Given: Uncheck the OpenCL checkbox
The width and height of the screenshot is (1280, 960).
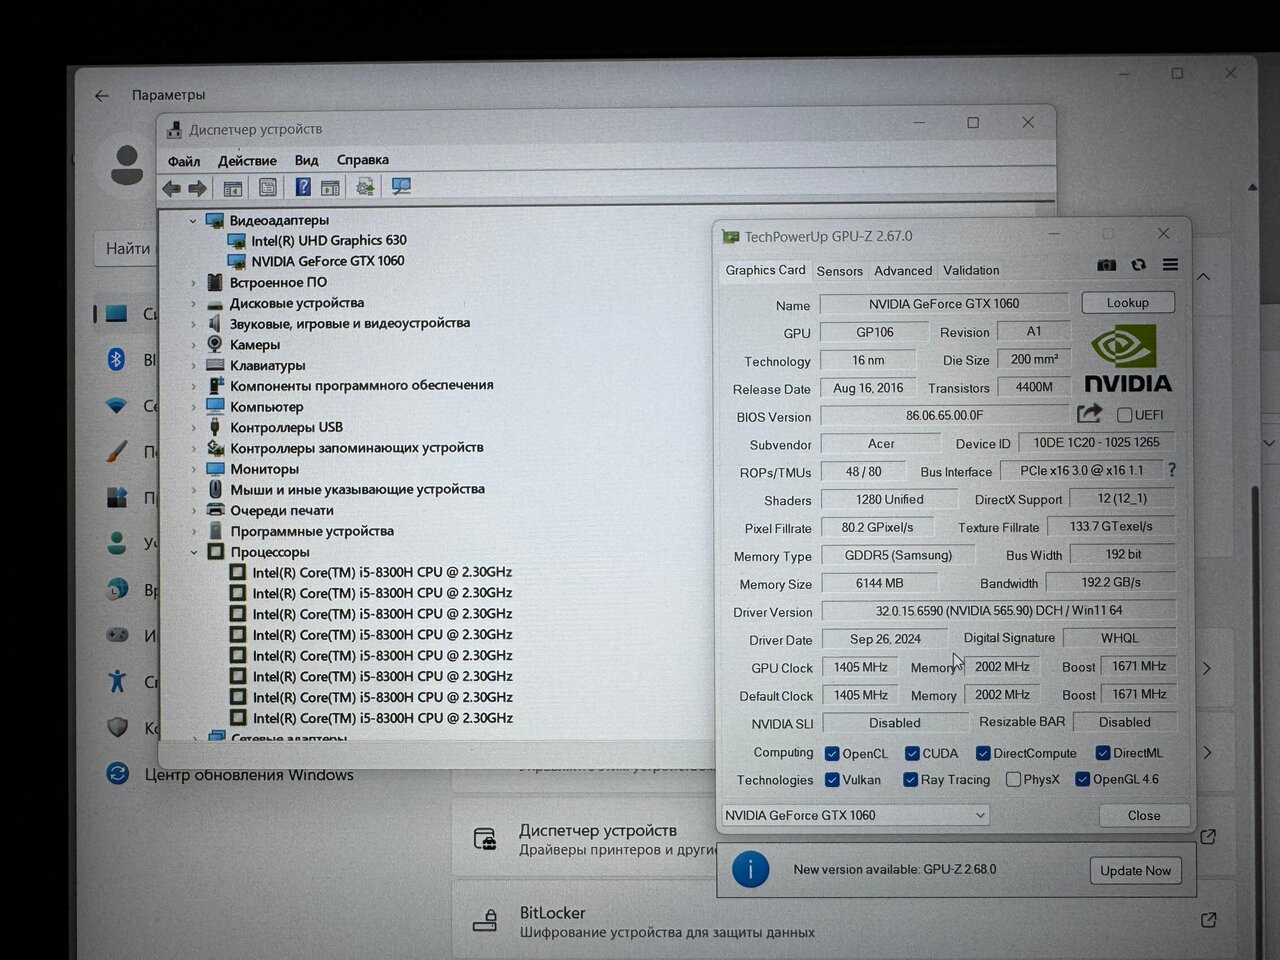Looking at the screenshot, I should pos(832,754).
